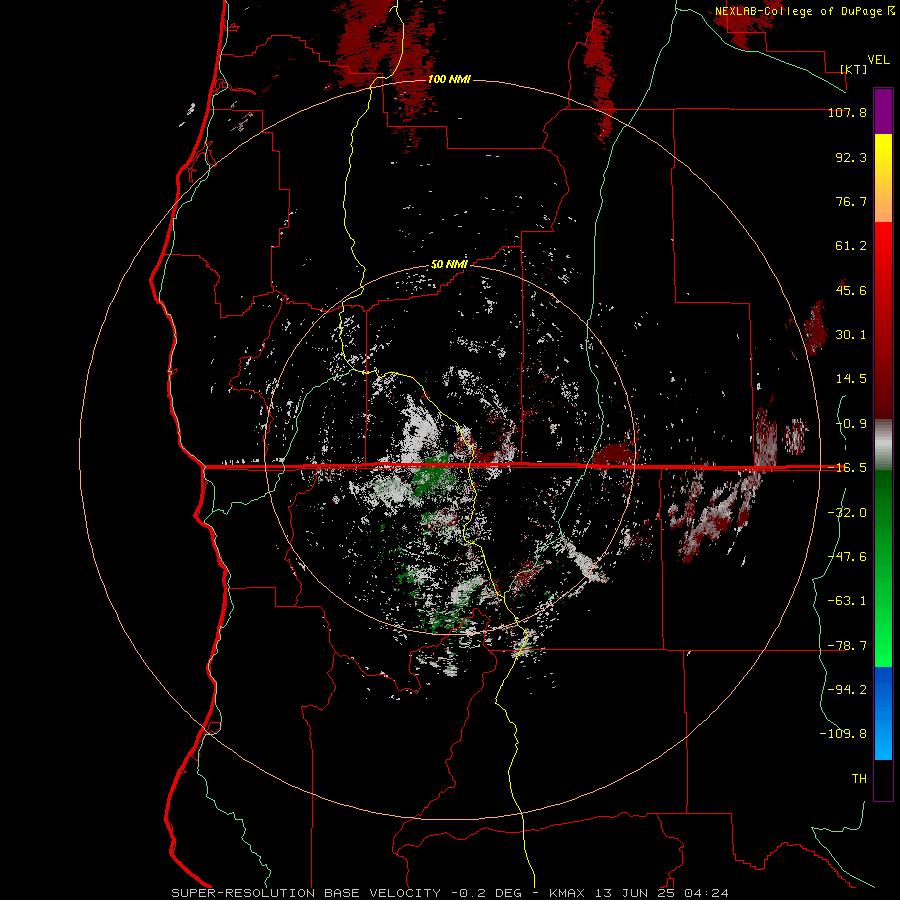
Task: Click the -63.1 velocity scale value
Action: [847, 601]
